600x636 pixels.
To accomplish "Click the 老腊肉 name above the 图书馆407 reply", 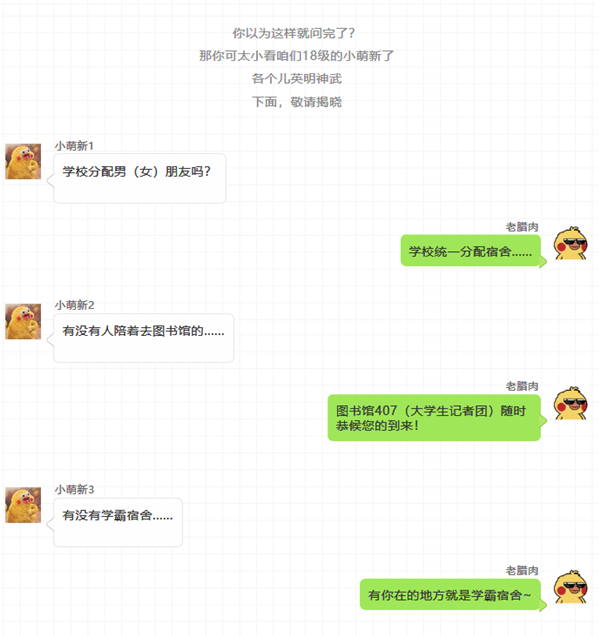I will pos(522,386).
